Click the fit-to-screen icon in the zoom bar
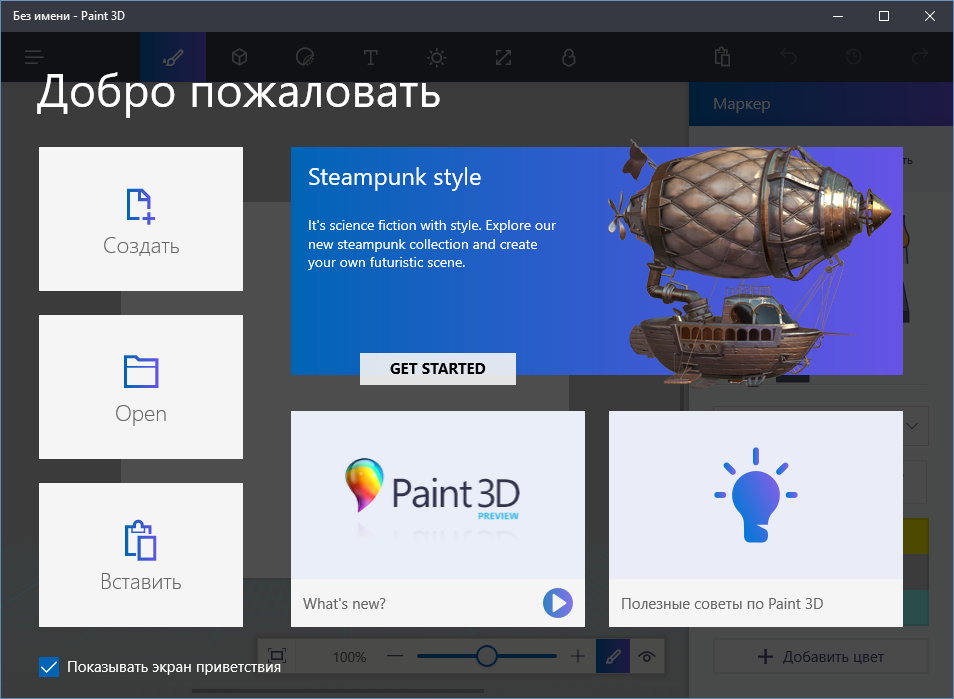 click(277, 656)
